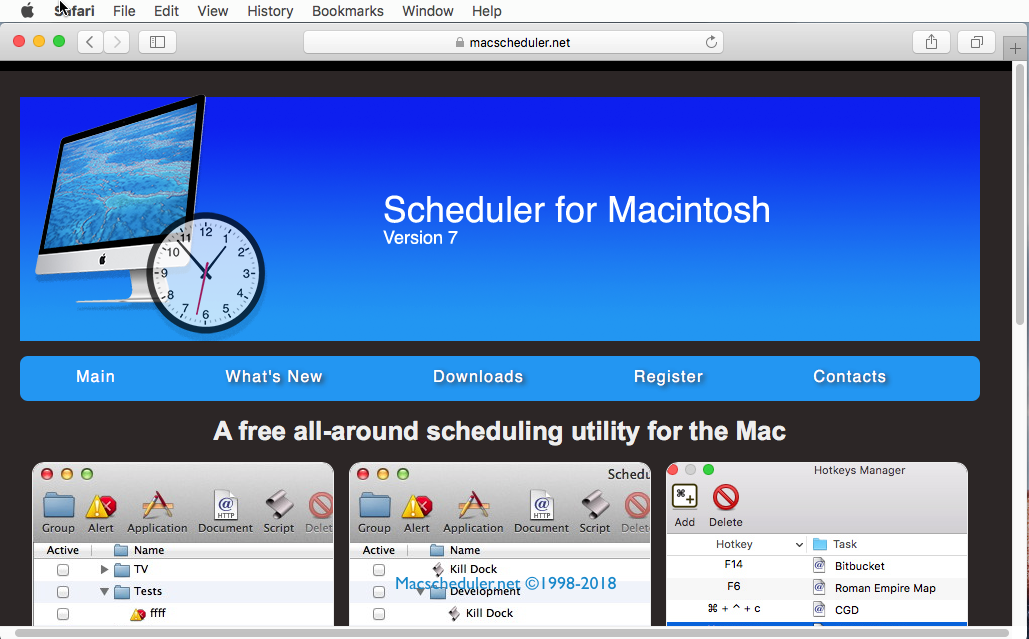Click Document icon in first screenshot
Screen dimensions: 1029x639
point(225,513)
